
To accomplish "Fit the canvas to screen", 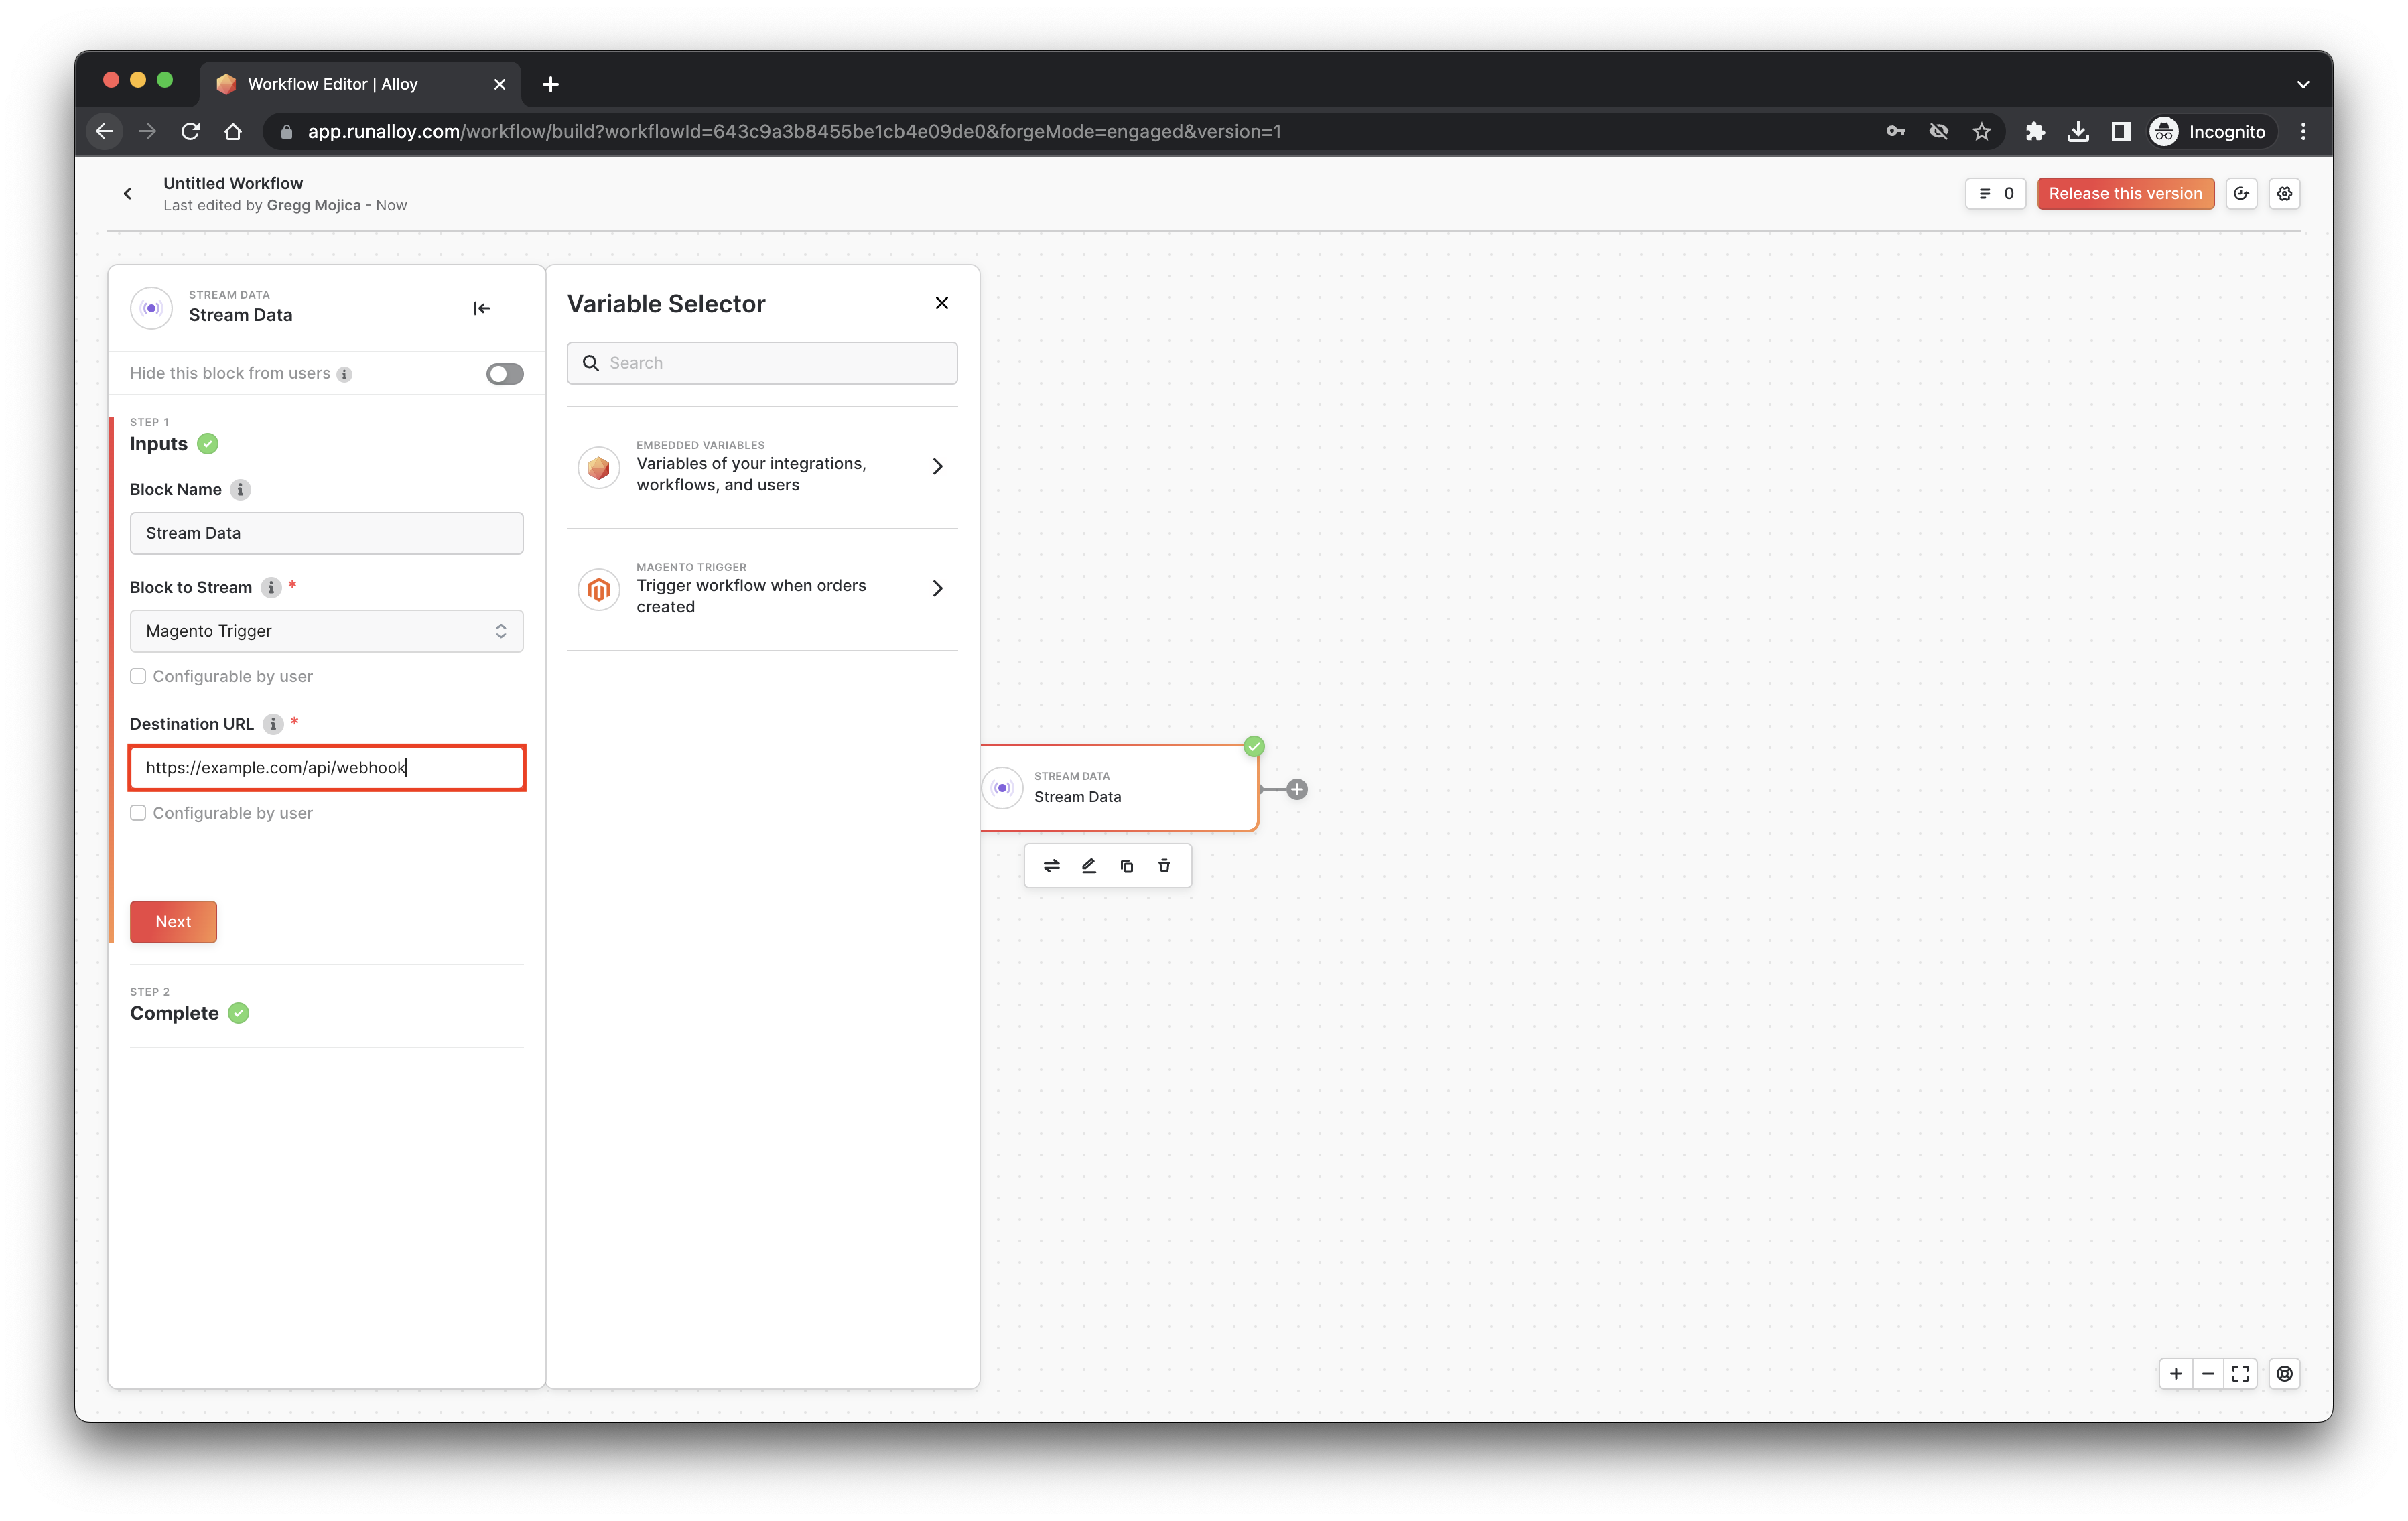I will point(2241,1373).
